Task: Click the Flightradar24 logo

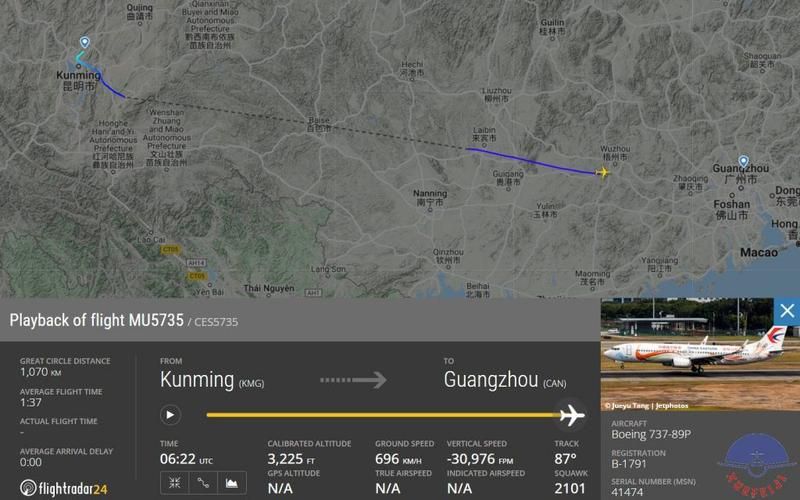Action: tap(64, 488)
